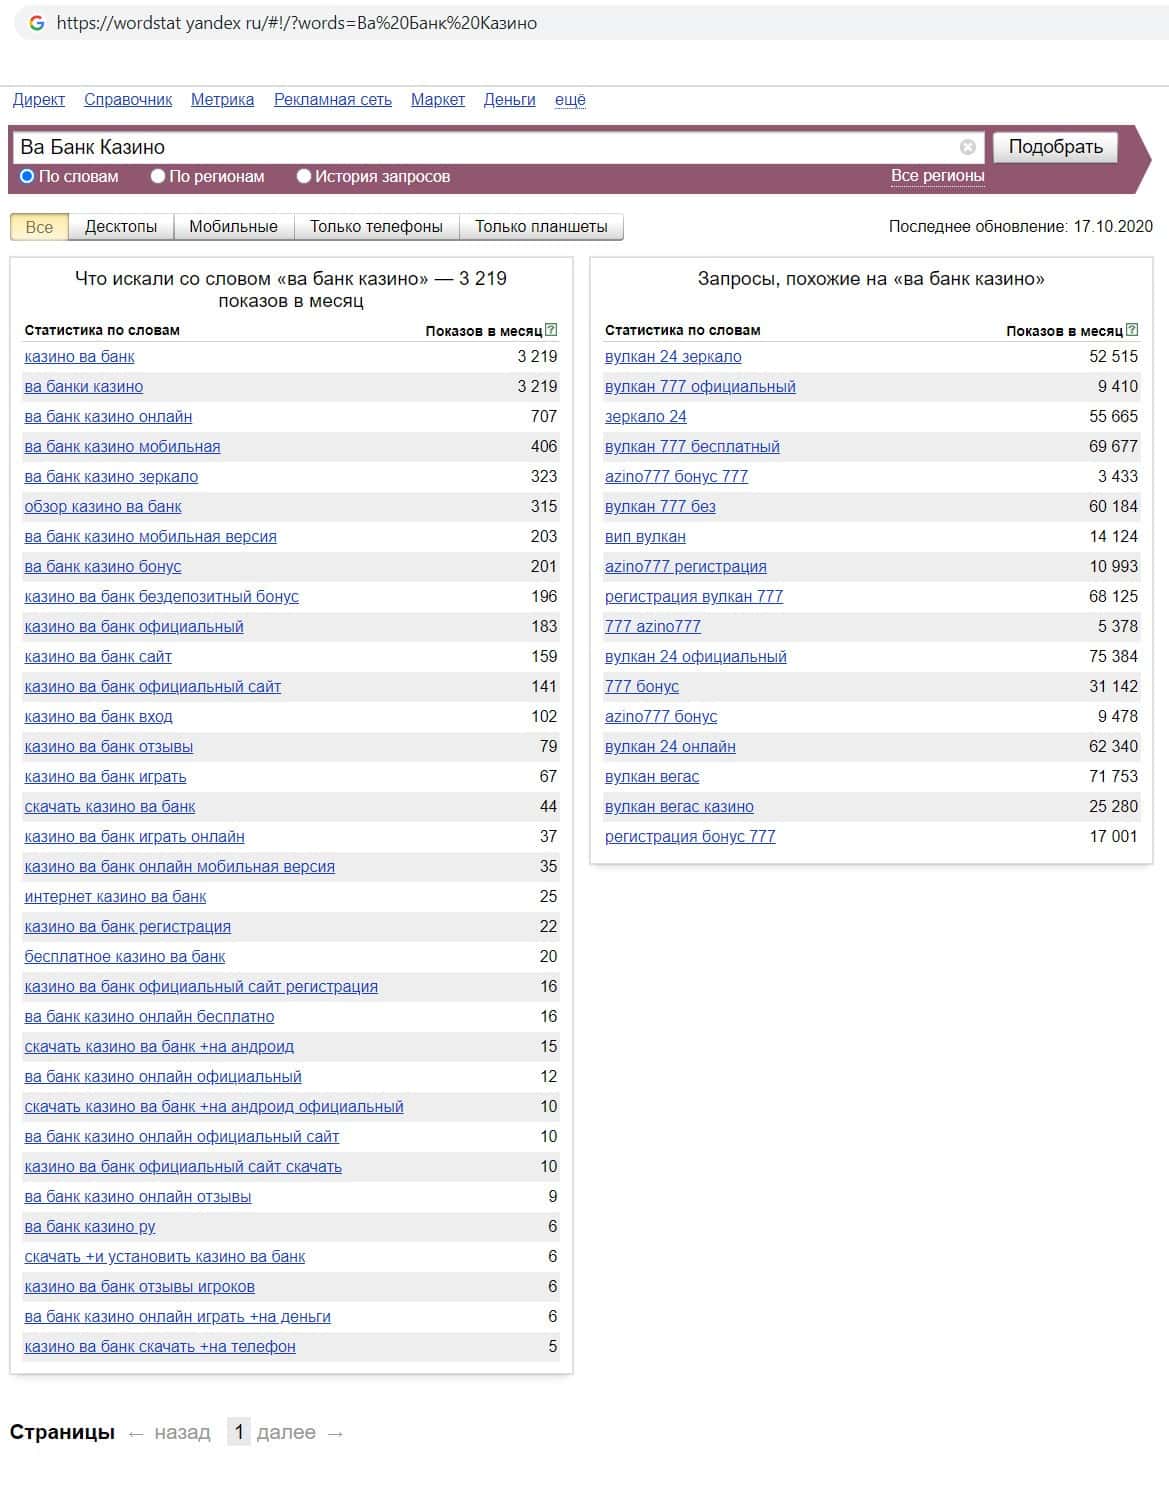Select page number 1 in pagination

238,1433
